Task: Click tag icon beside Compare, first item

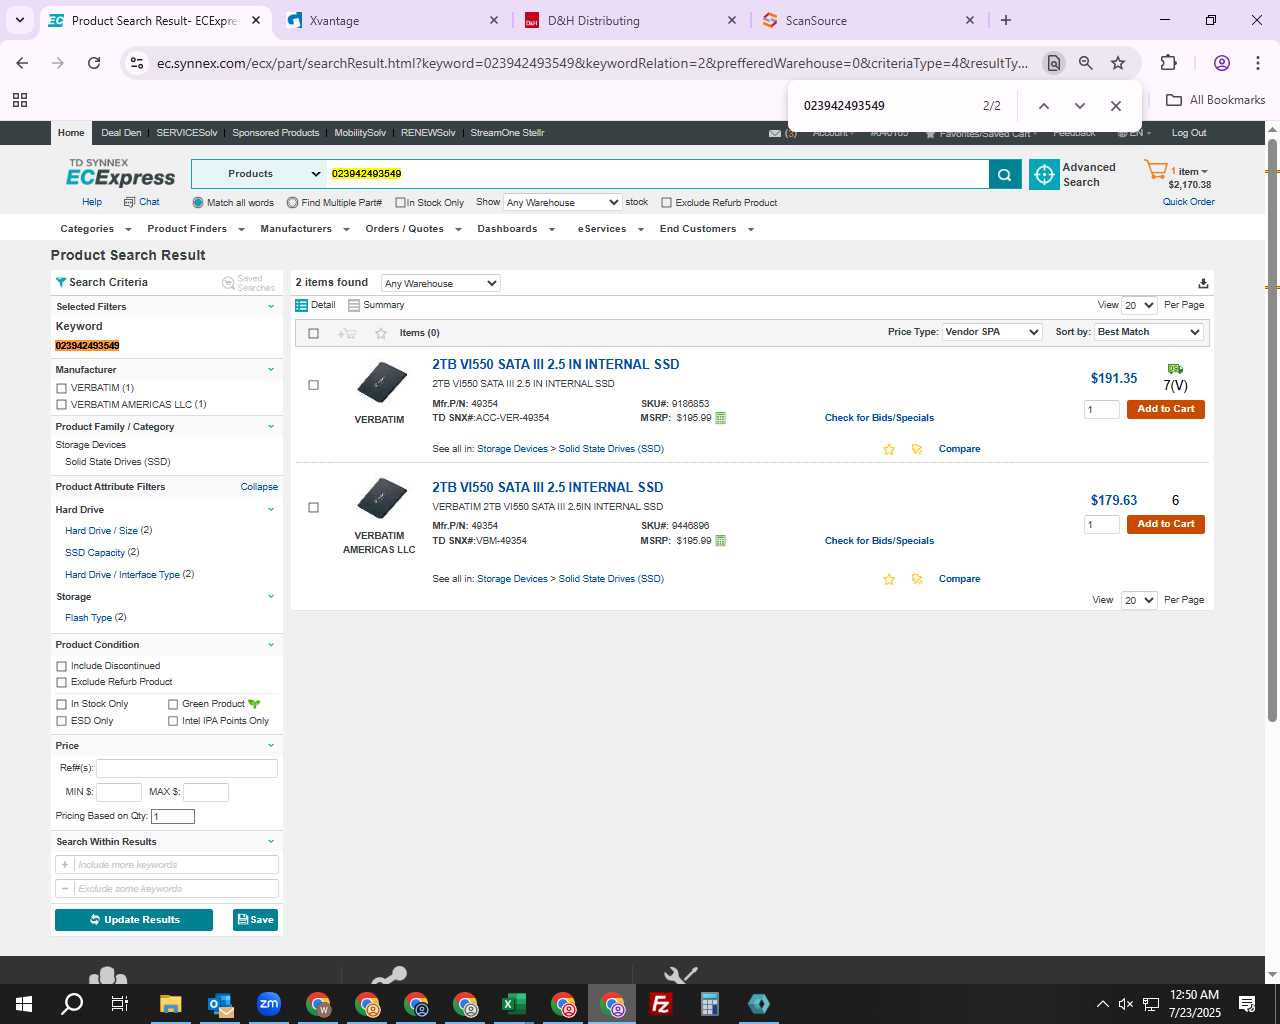Action: pyautogui.click(x=917, y=449)
